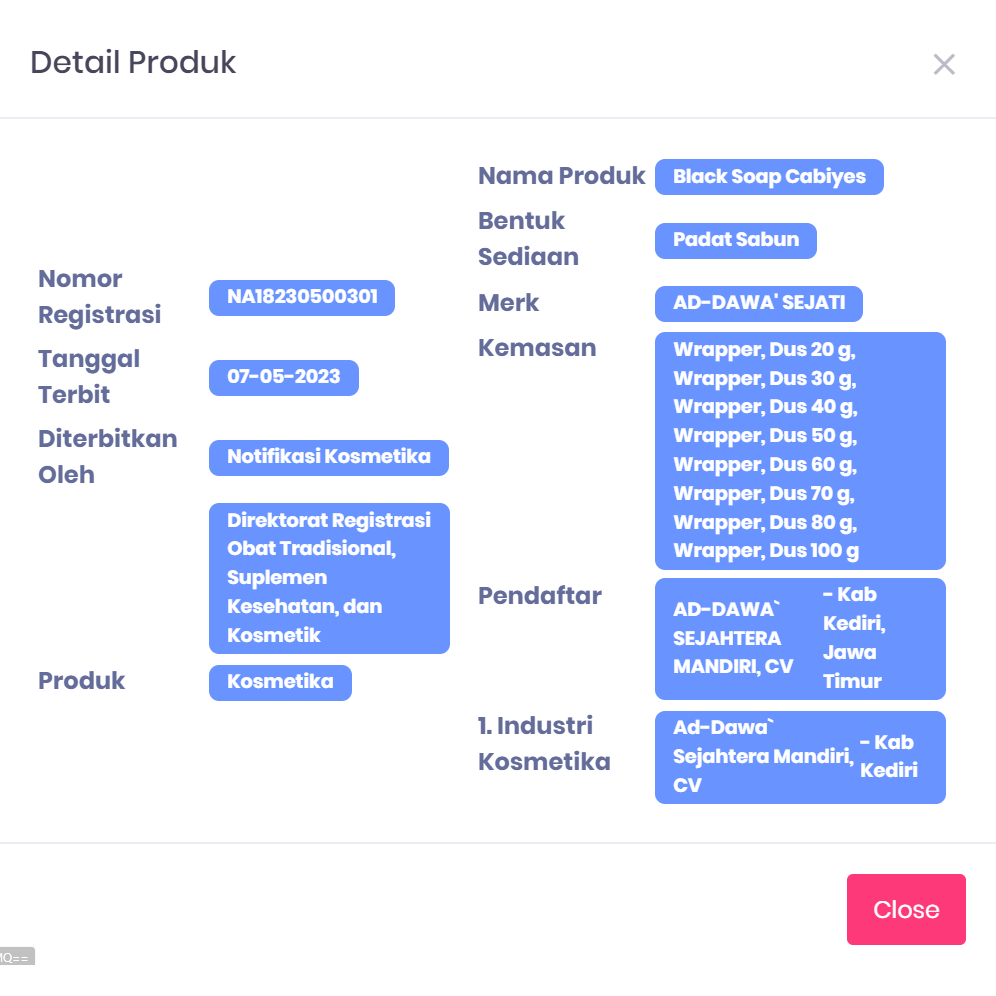Screen dimensions: 996x996
Task: Click the Kemasan label
Action: coord(537,348)
